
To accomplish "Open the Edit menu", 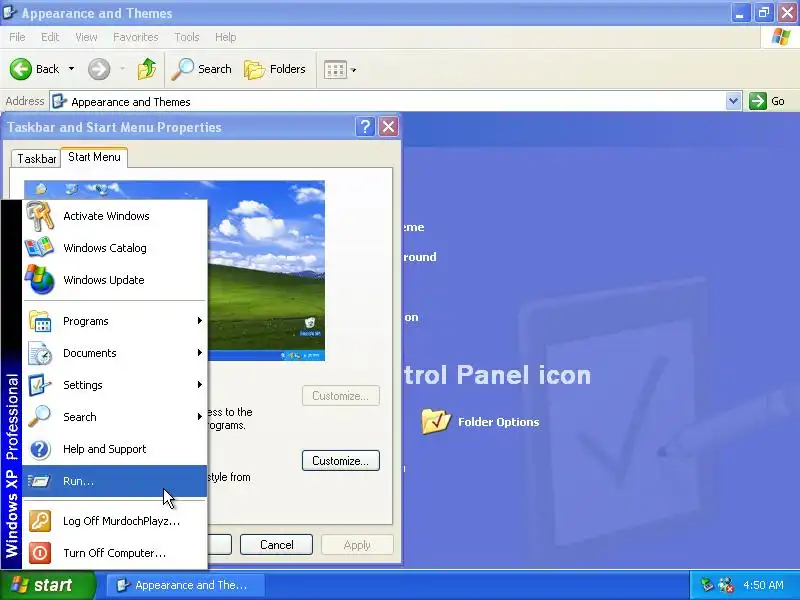I will point(50,37).
